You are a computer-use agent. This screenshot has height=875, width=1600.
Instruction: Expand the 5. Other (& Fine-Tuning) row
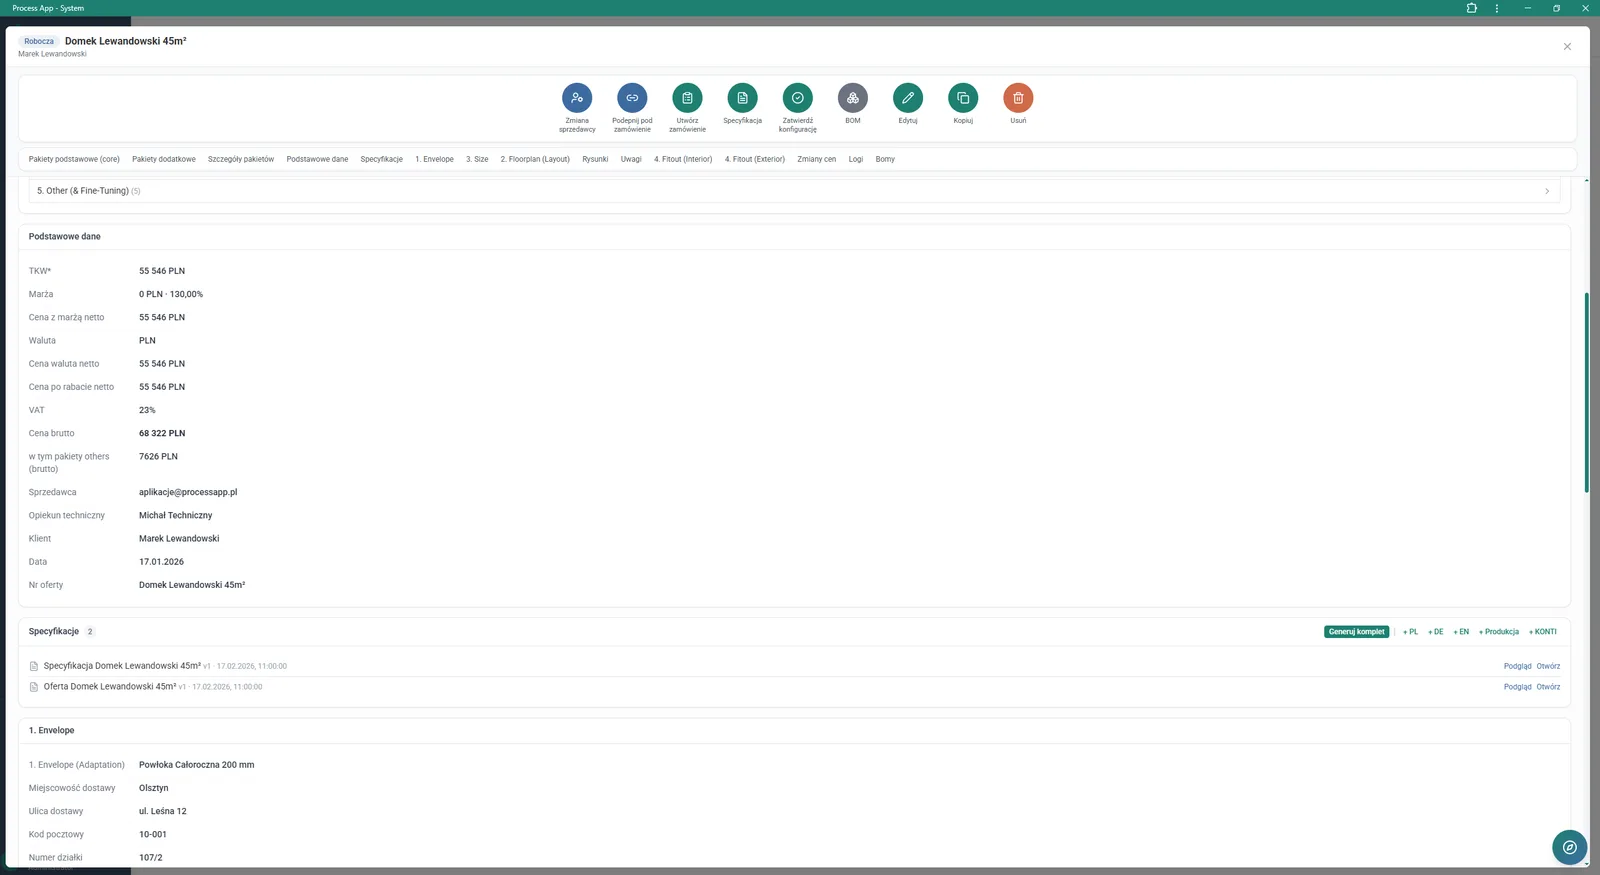click(795, 191)
